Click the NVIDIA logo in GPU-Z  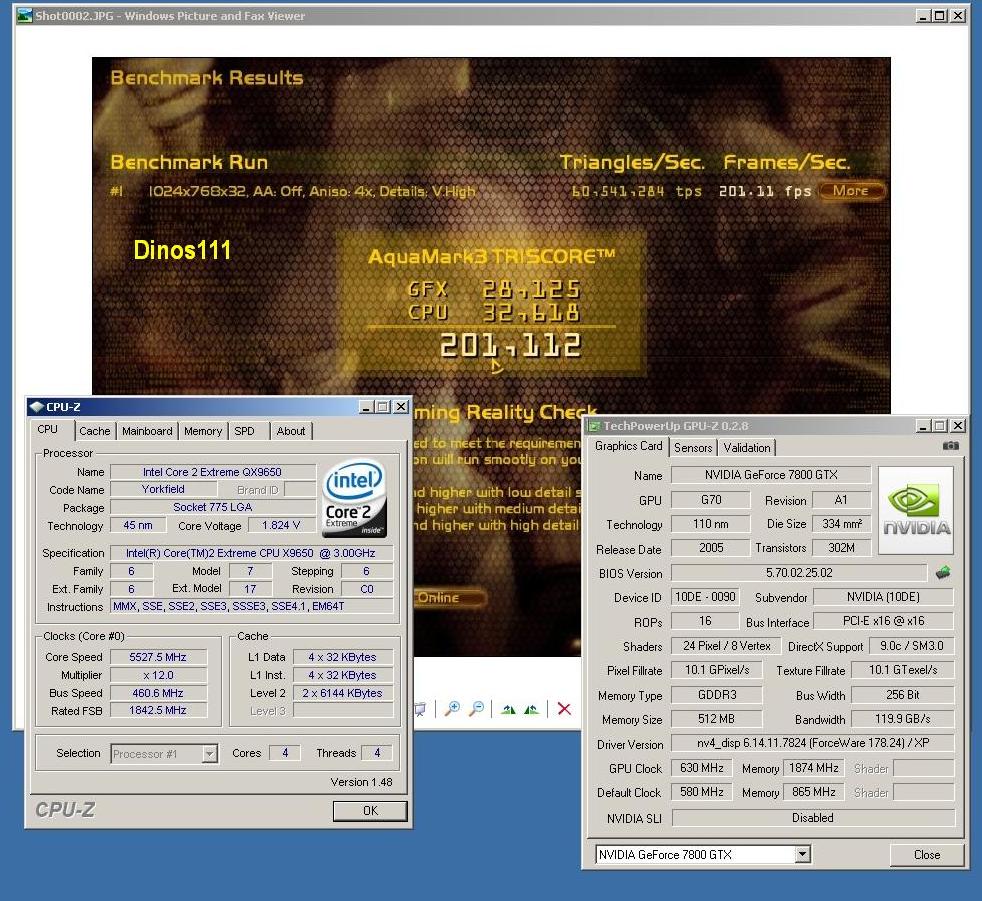(916, 510)
